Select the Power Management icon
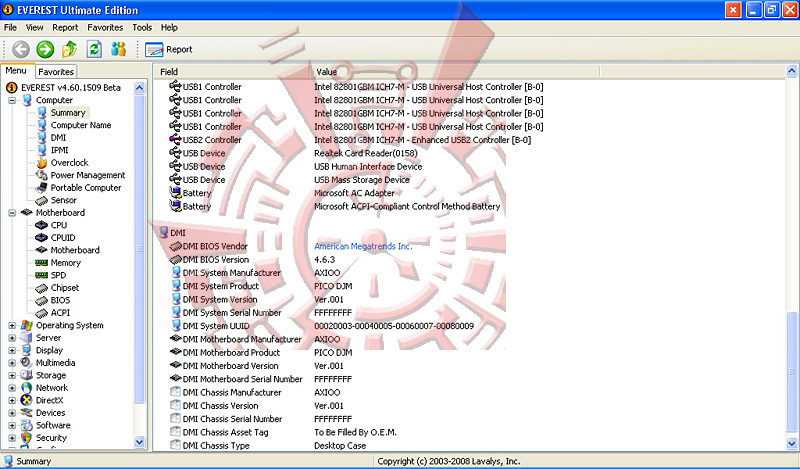 (x=42, y=175)
